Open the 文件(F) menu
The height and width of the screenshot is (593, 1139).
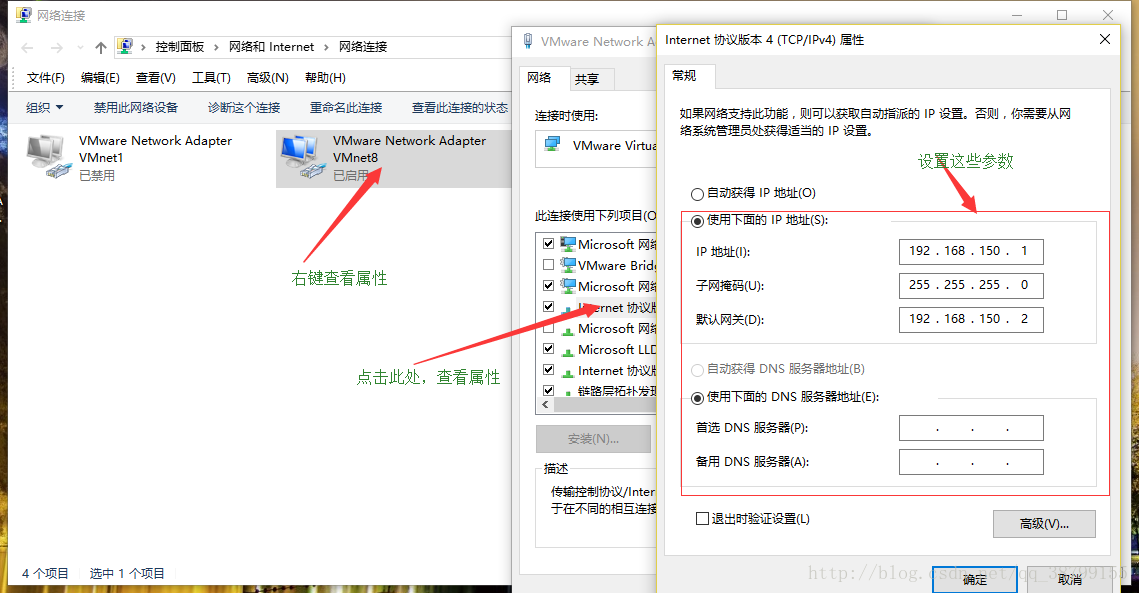46,78
